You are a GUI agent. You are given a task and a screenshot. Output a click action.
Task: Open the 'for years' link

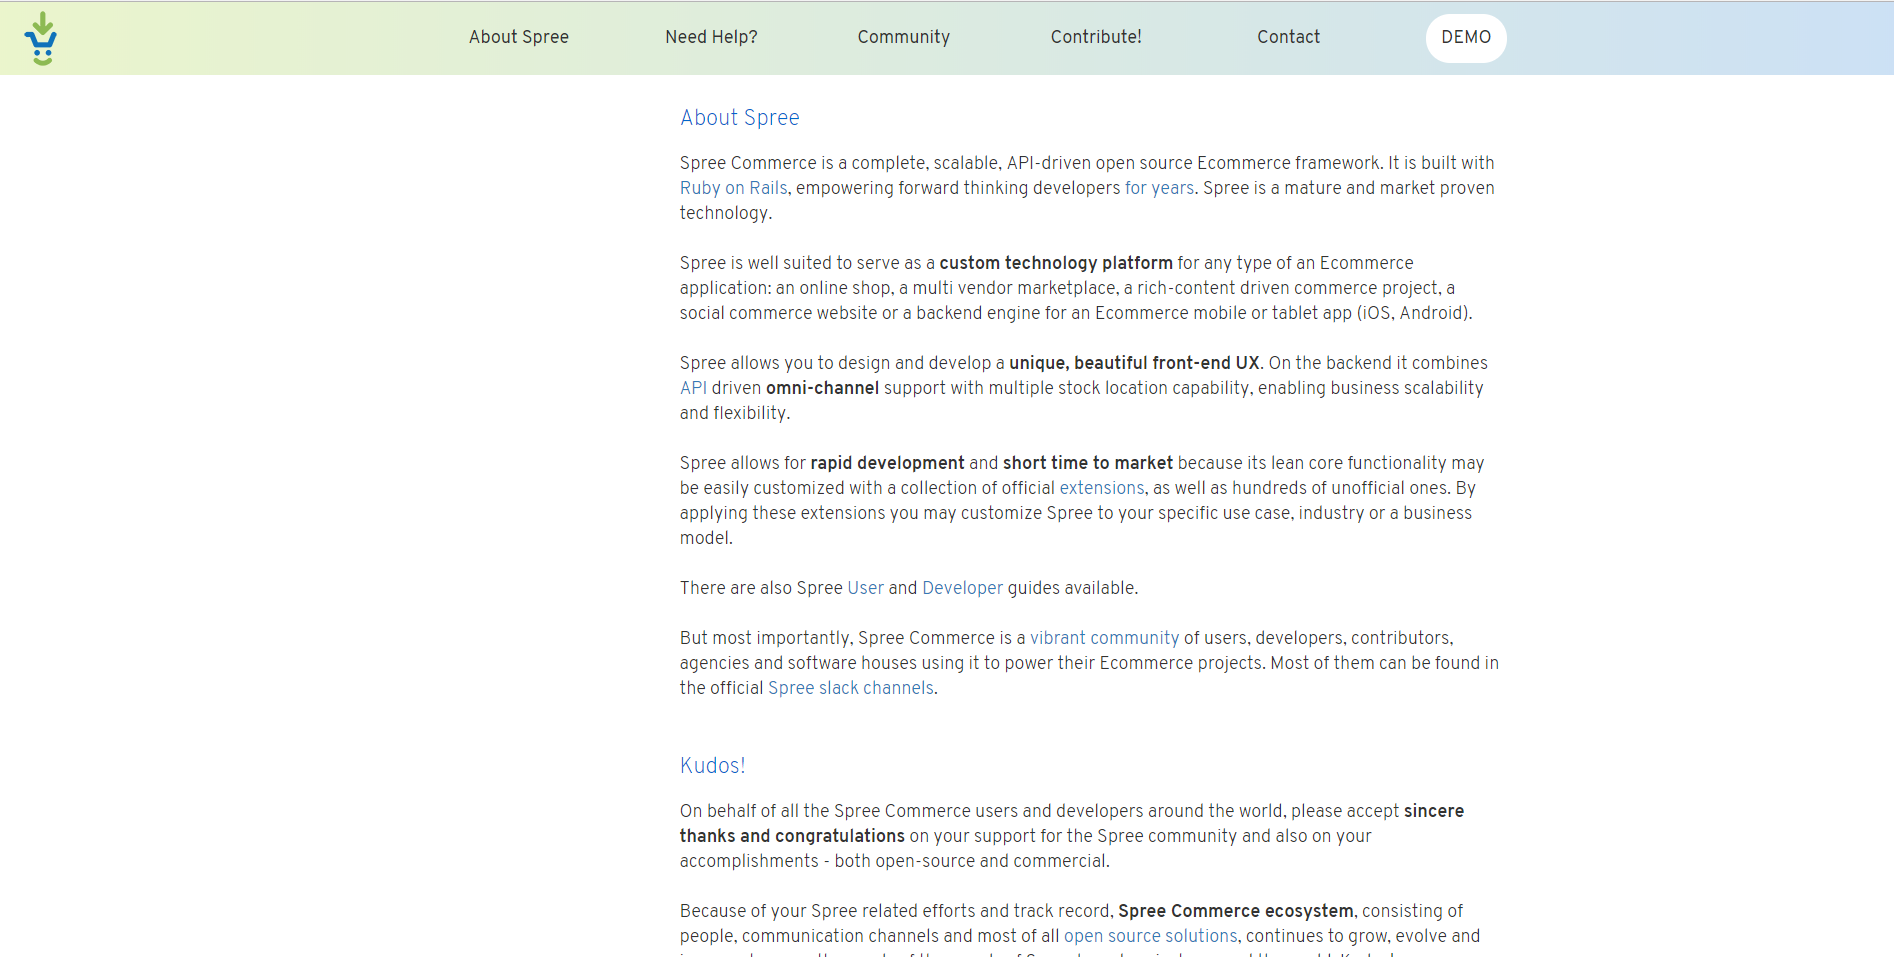coord(1159,188)
